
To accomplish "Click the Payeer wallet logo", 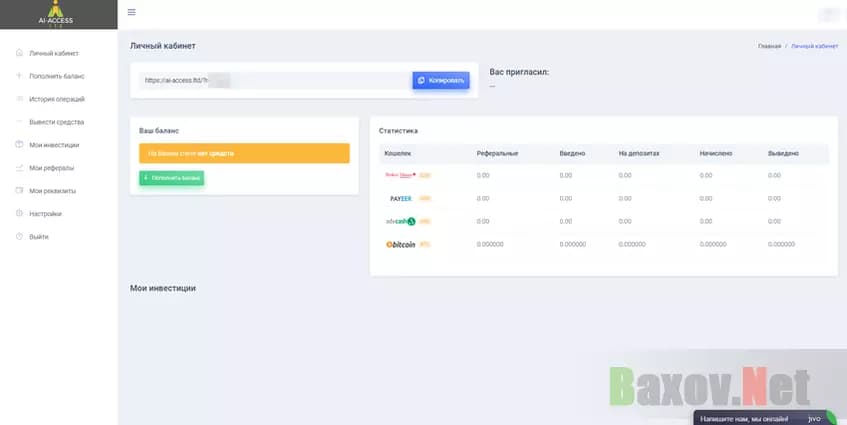I will coord(401,198).
